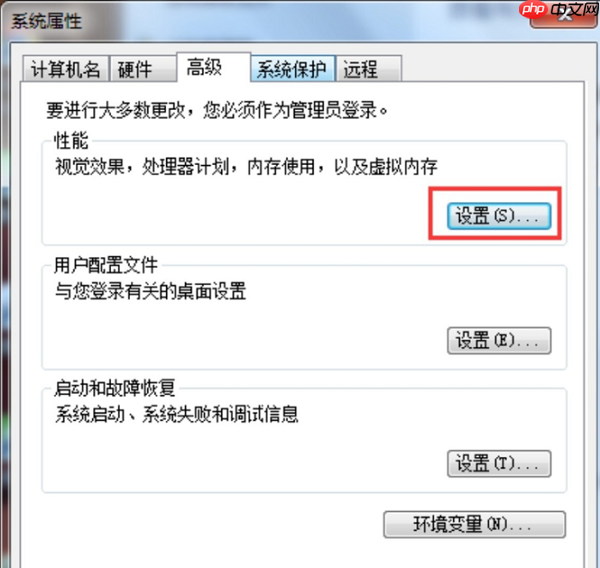Image resolution: width=600 pixels, height=568 pixels.
Task: Open the 环境变量(N) button
Action: (474, 524)
